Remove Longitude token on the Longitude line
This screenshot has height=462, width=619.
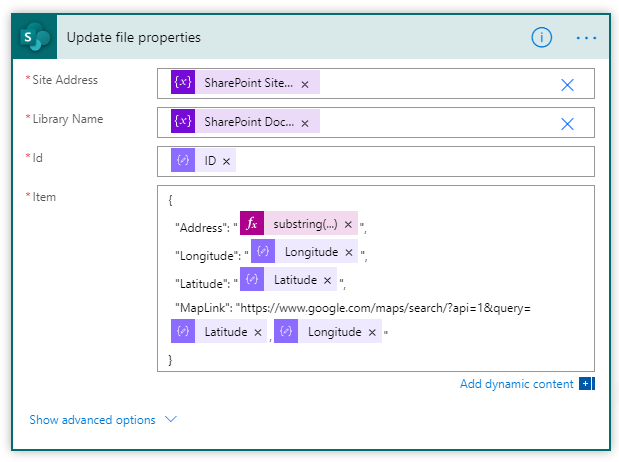(348, 252)
